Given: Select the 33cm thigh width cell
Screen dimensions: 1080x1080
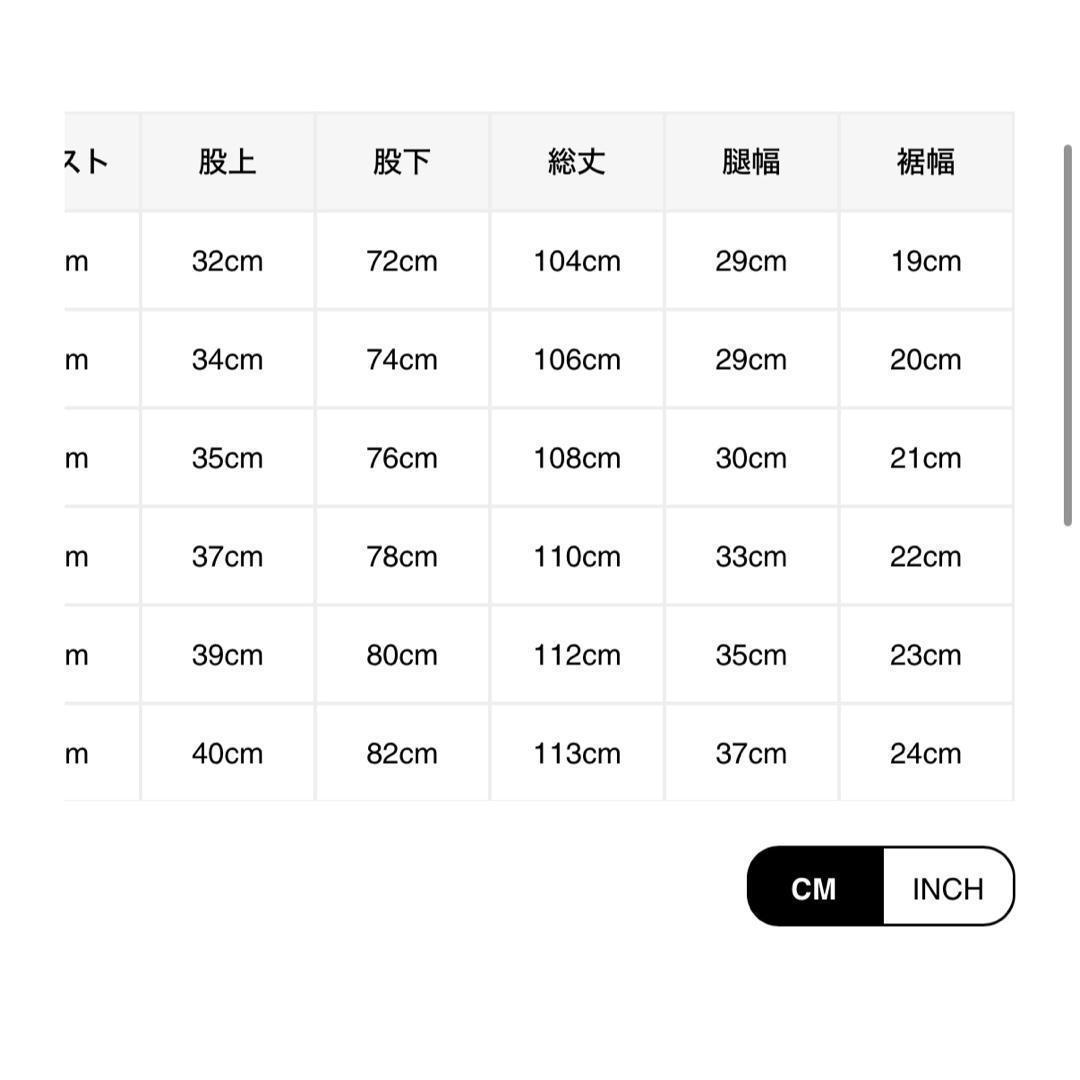Looking at the screenshot, I should (x=751, y=557).
